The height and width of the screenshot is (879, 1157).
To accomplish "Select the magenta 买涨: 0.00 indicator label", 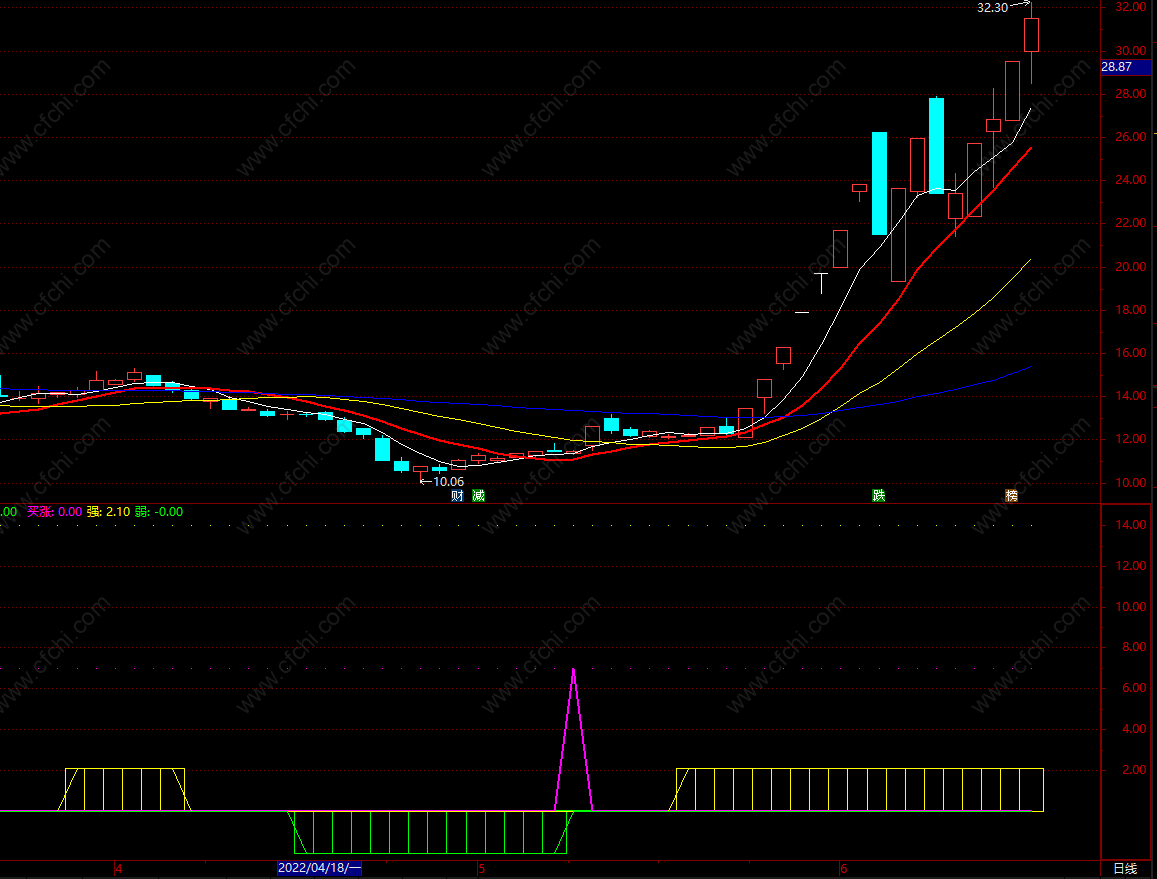I will point(55,511).
